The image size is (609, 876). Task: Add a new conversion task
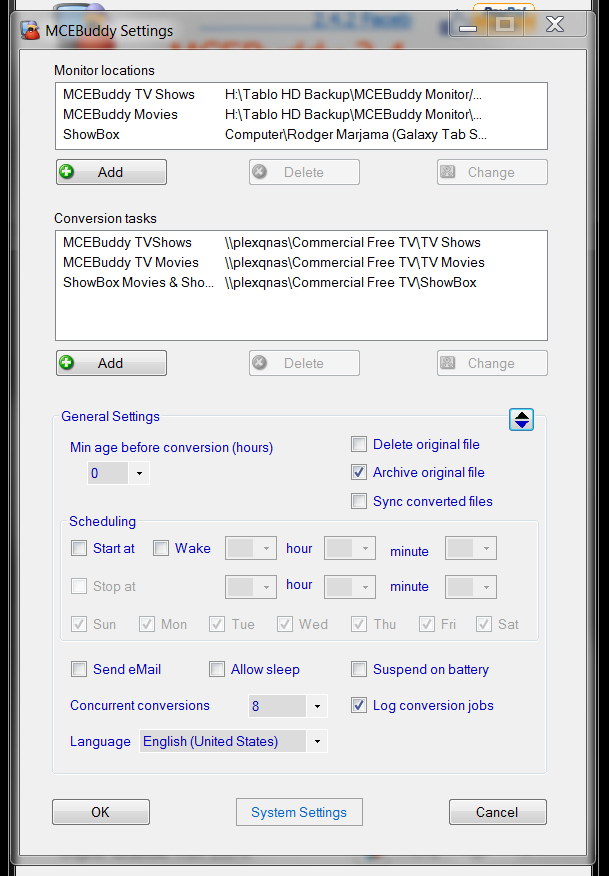click(111, 363)
